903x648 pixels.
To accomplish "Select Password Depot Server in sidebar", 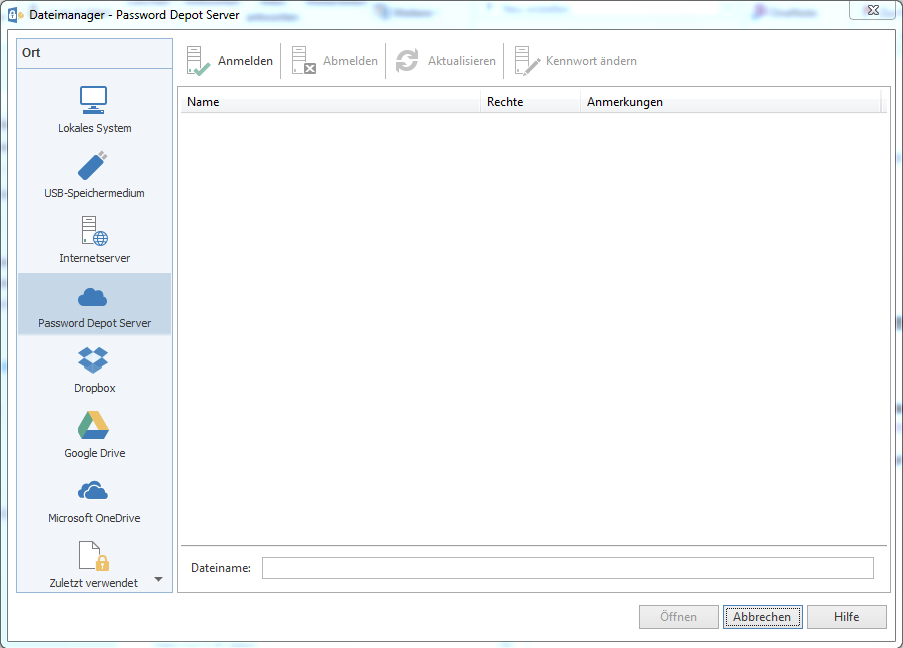I will click(x=94, y=304).
